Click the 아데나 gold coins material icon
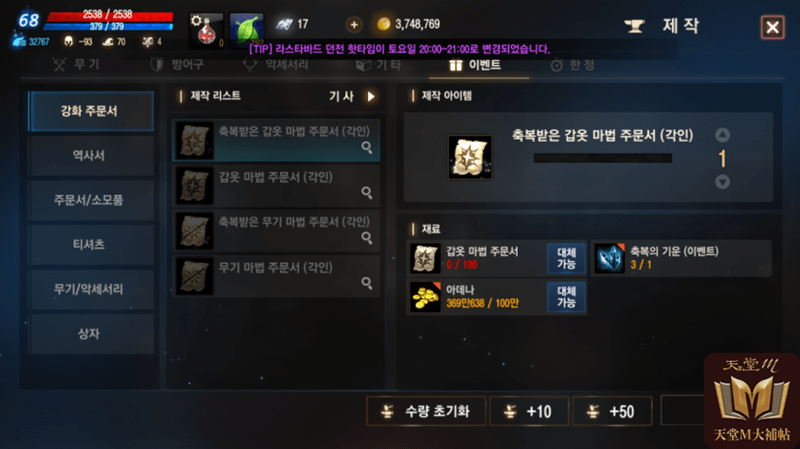Screen dimensions: 800x449 click(425, 297)
